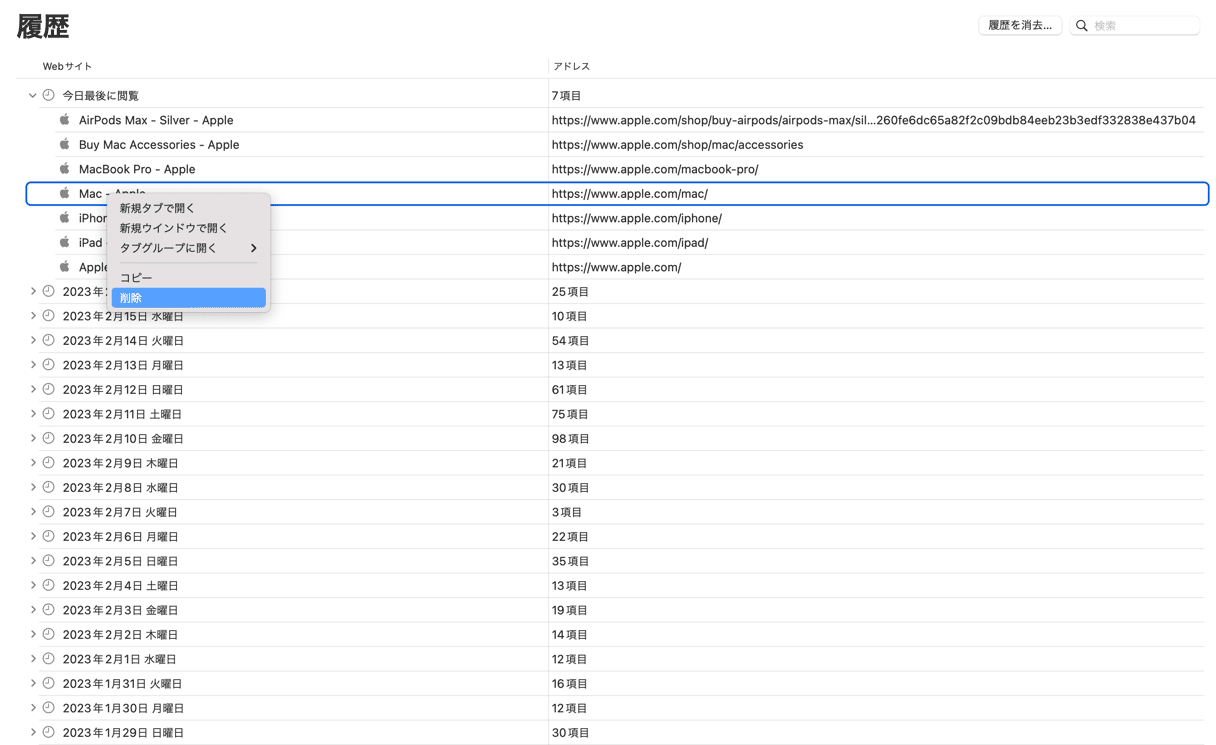The height and width of the screenshot is (745, 1216).
Task: Click clock icon beside 2023年2月14日 火曜日
Action: (x=48, y=340)
